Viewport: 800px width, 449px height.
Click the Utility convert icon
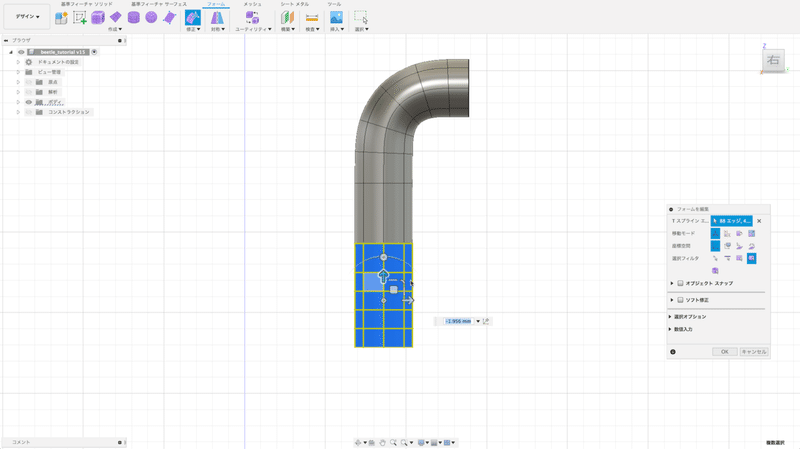(252, 17)
